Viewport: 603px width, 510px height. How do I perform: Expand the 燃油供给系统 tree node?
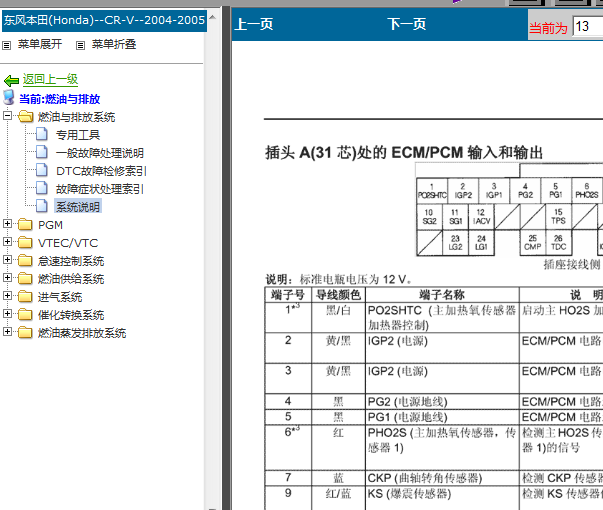point(7,277)
